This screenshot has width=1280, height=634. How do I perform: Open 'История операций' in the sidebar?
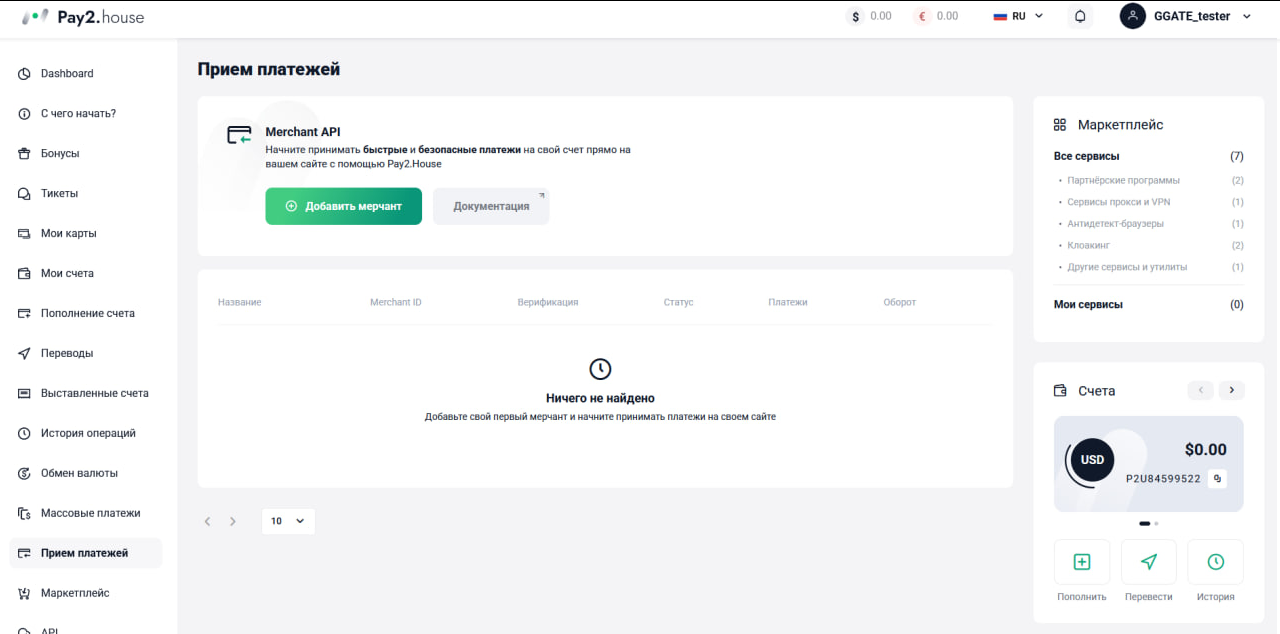tap(86, 434)
